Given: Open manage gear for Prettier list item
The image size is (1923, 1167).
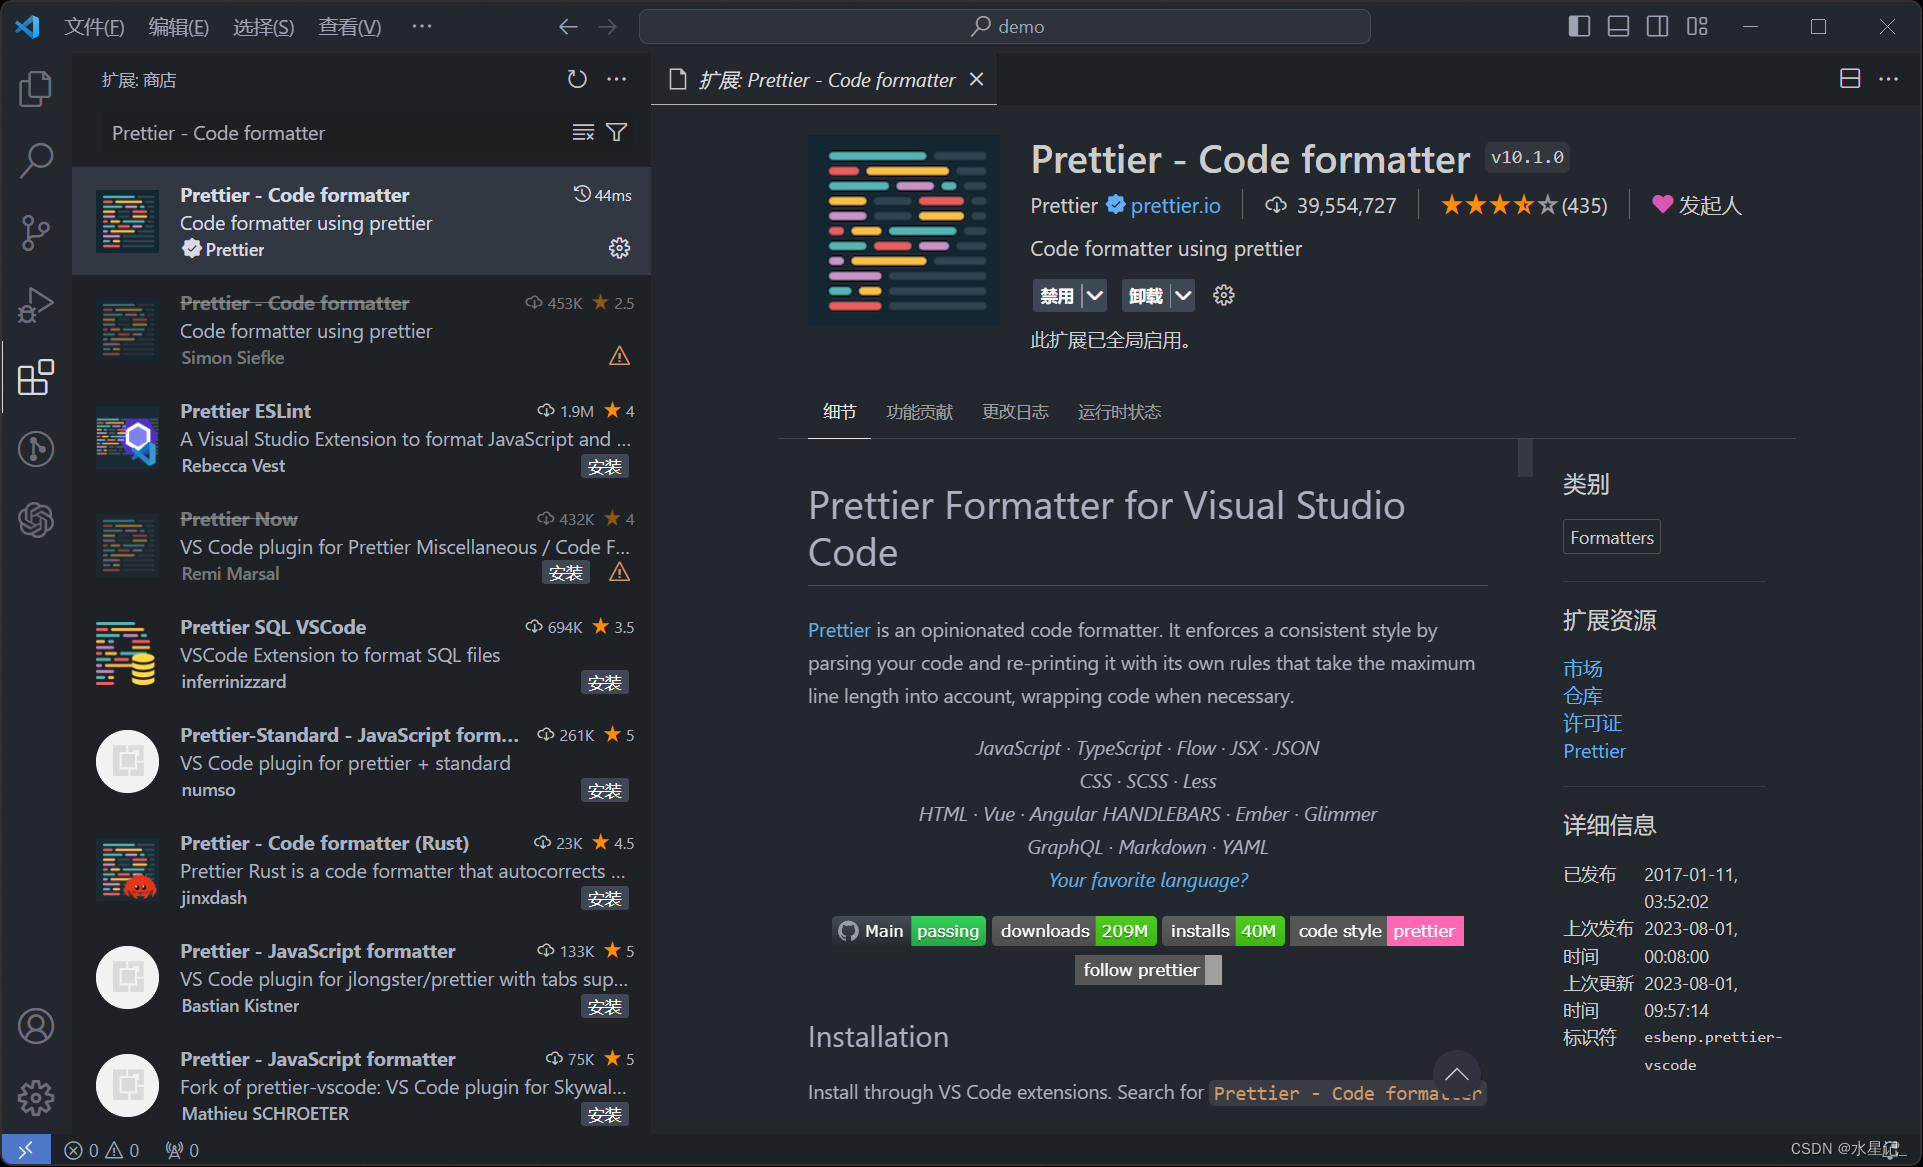Looking at the screenshot, I should pos(619,248).
